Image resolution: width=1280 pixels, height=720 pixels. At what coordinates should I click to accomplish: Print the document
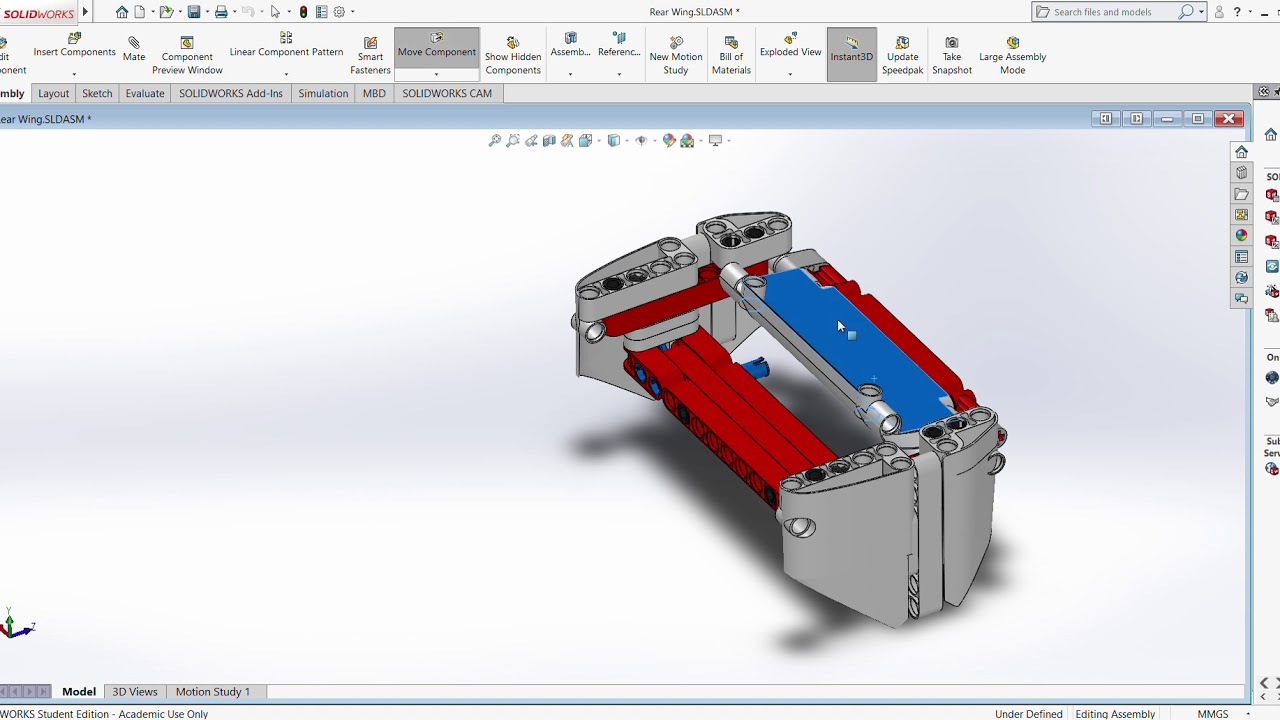(221, 12)
